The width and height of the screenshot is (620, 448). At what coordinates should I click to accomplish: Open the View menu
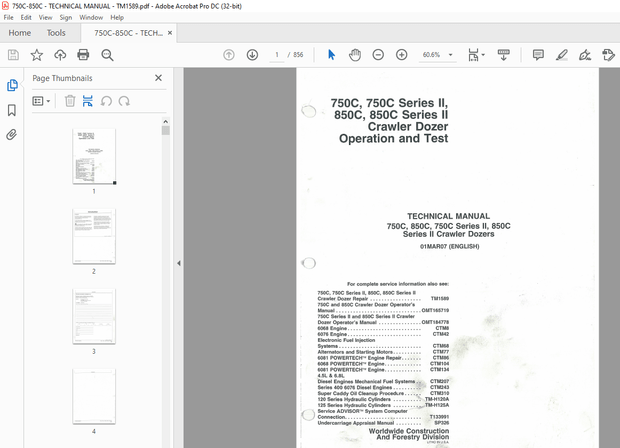[45, 17]
